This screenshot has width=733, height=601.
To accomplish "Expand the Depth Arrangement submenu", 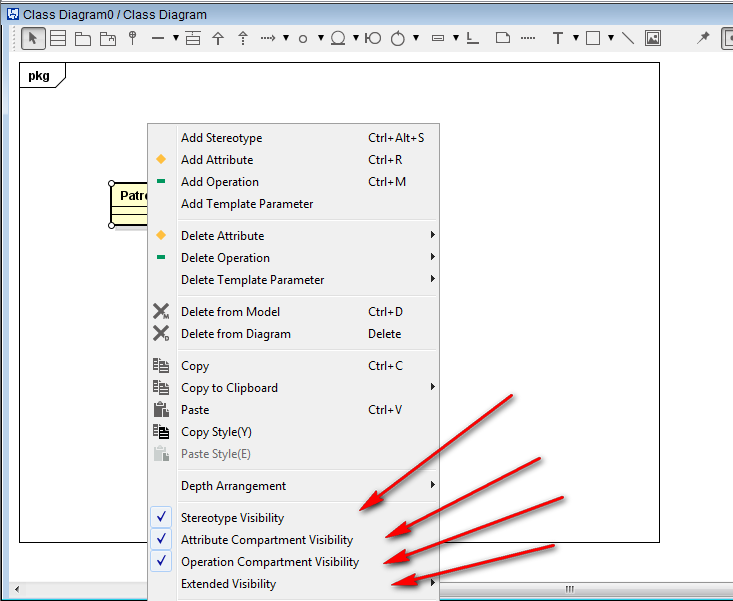I will [x=233, y=486].
